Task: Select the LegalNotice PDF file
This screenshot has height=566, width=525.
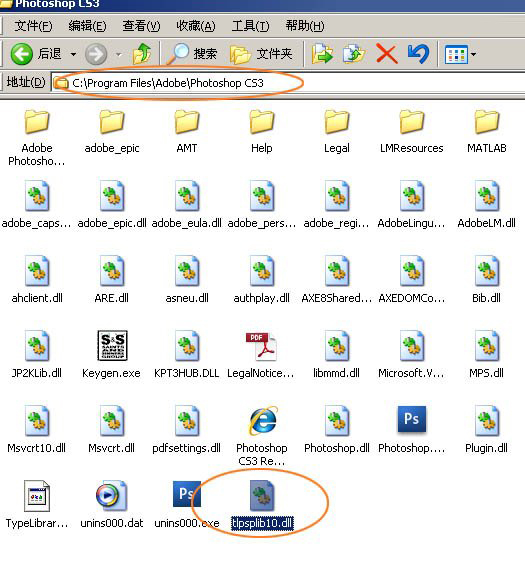Action: point(261,346)
